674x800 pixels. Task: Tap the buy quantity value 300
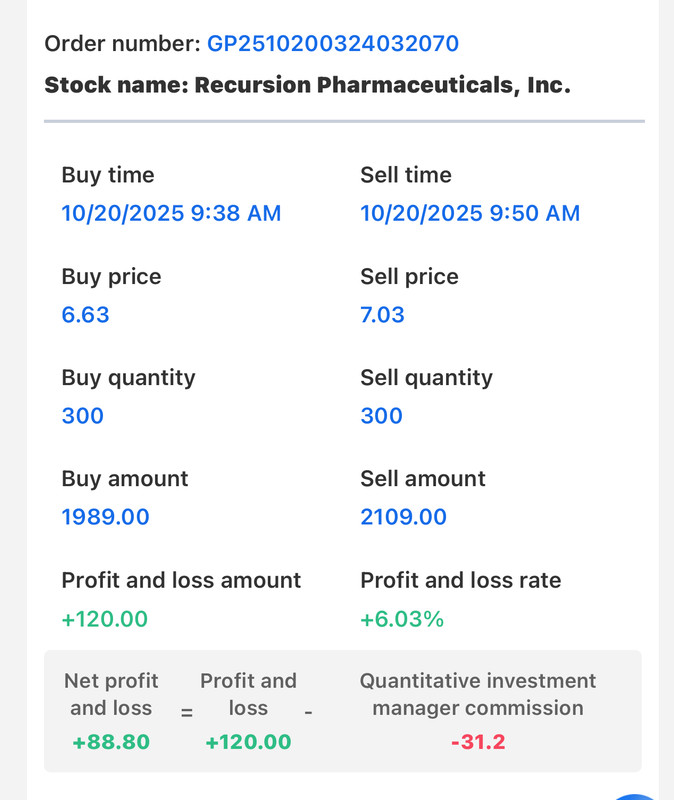click(82, 416)
